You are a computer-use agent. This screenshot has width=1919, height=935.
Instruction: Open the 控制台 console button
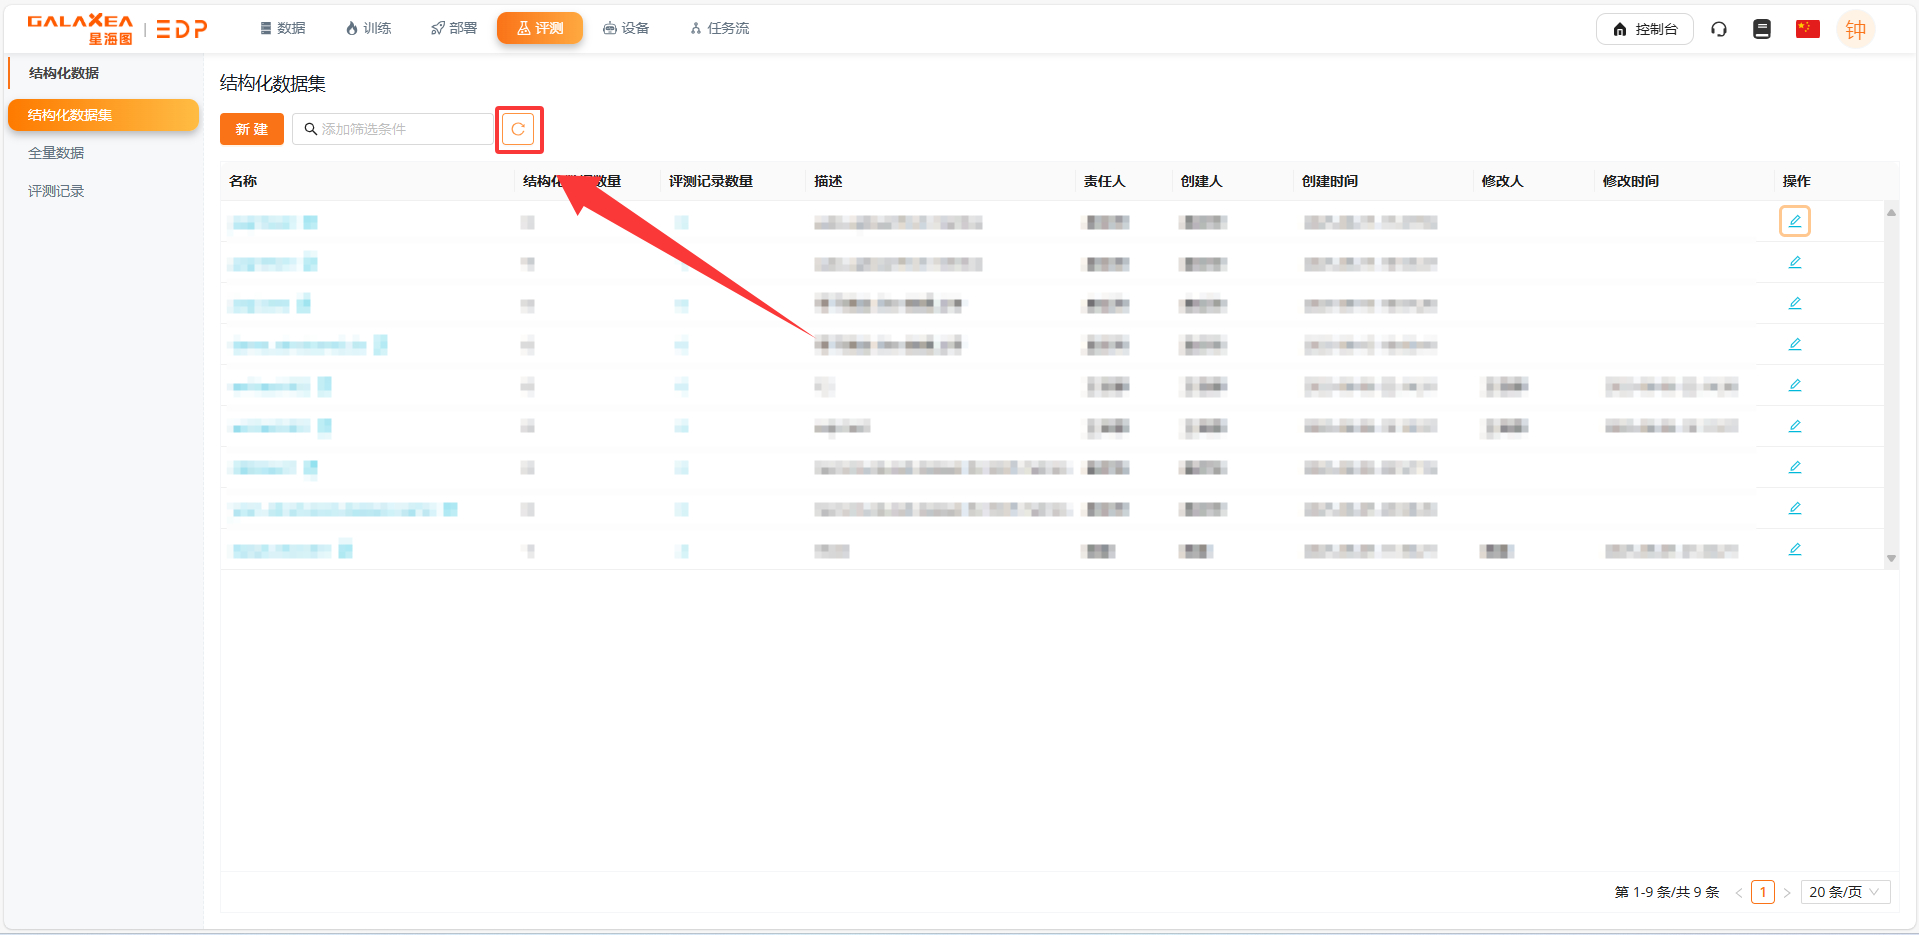click(1644, 29)
